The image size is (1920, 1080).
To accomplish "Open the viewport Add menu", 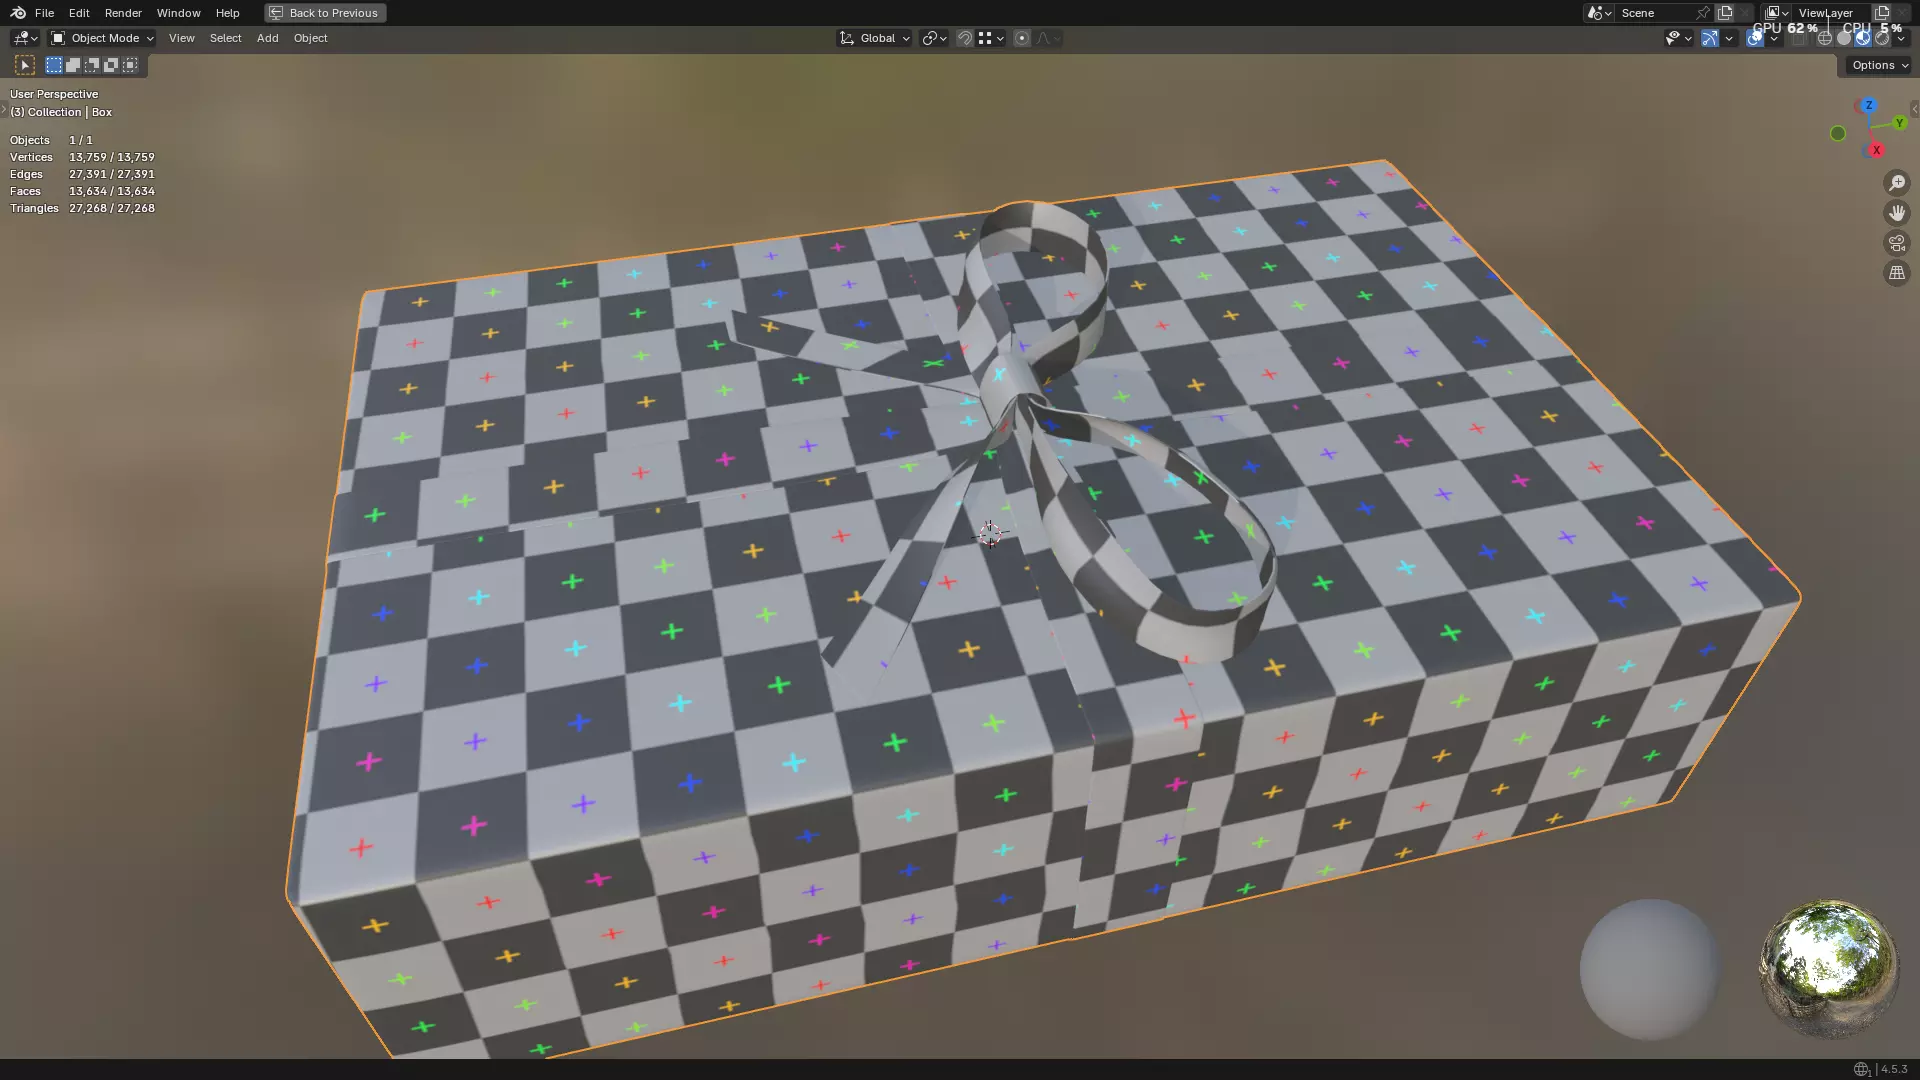I will click(267, 38).
